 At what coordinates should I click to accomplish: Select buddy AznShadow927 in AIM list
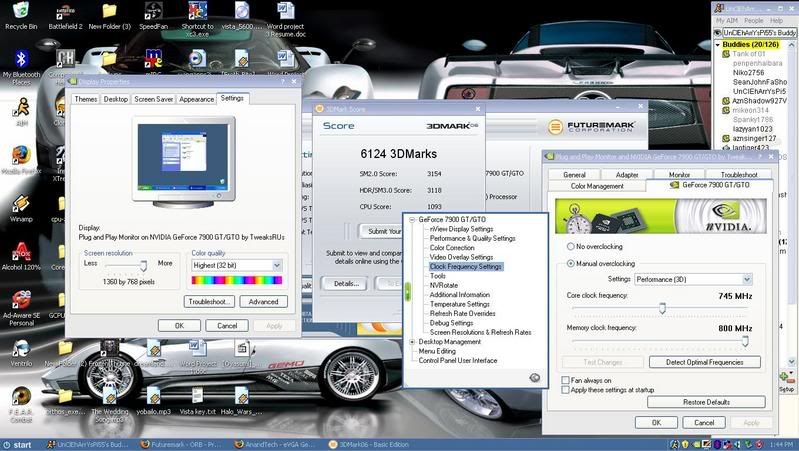coord(759,101)
